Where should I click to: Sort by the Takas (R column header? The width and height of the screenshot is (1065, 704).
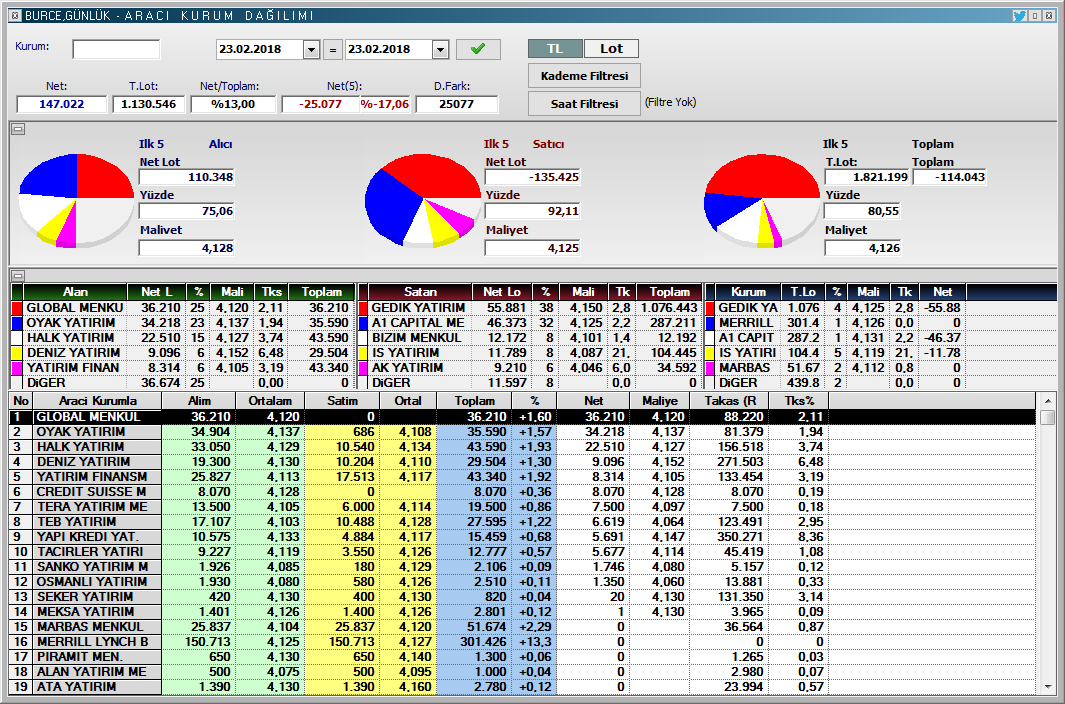[730, 401]
